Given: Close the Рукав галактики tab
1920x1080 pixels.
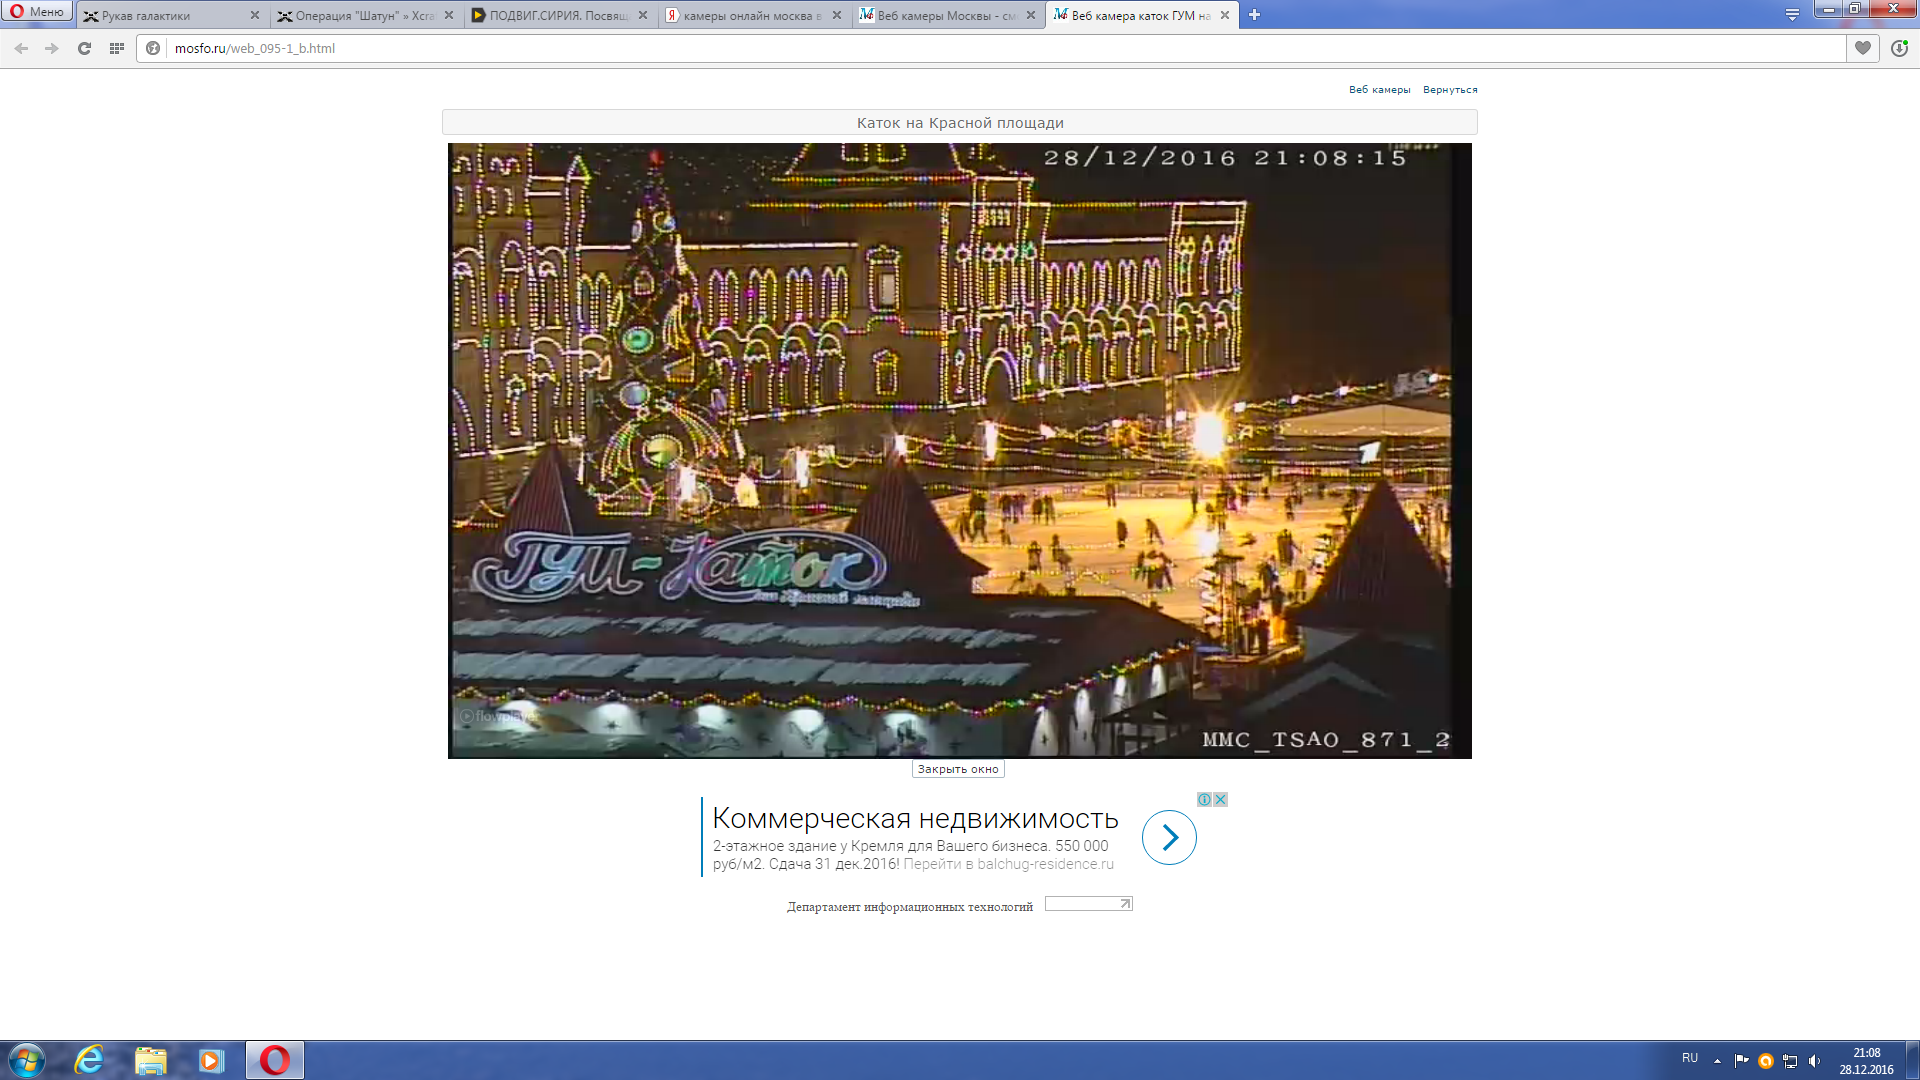Looking at the screenshot, I should click(255, 15).
